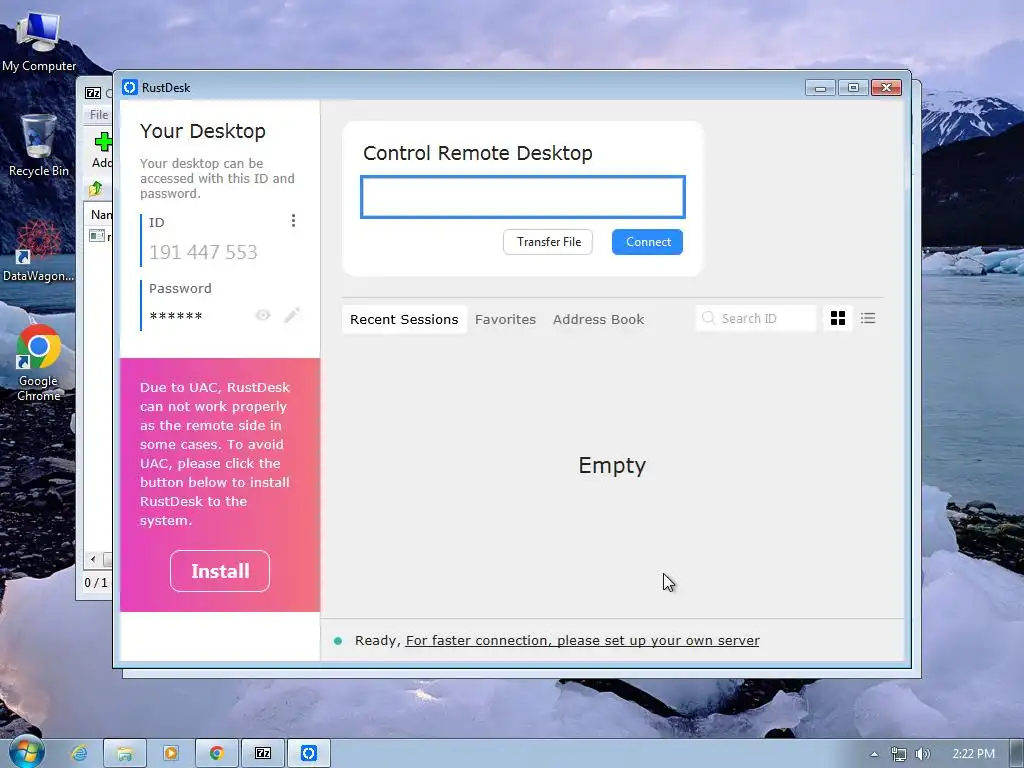
Task: Open Windows Media Player from taskbar
Action: (x=170, y=753)
